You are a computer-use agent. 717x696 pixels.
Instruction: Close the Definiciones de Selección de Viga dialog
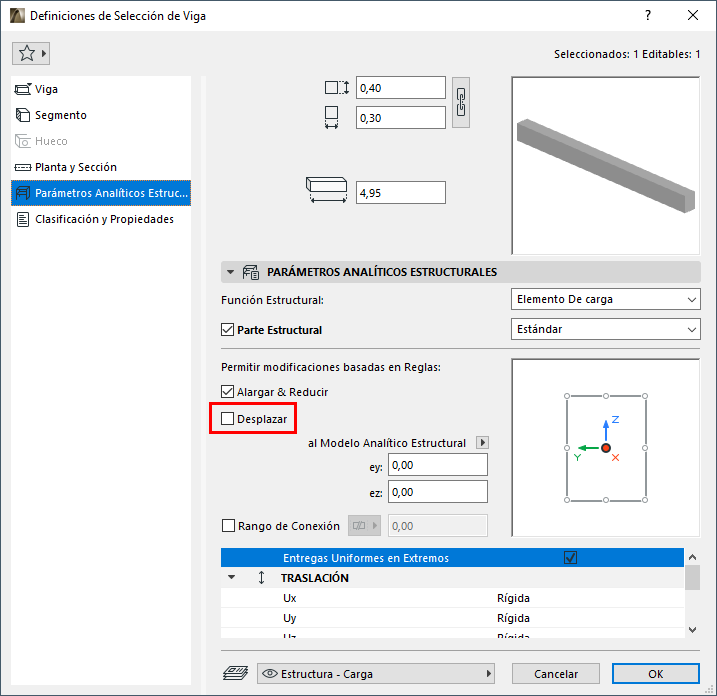point(693,16)
